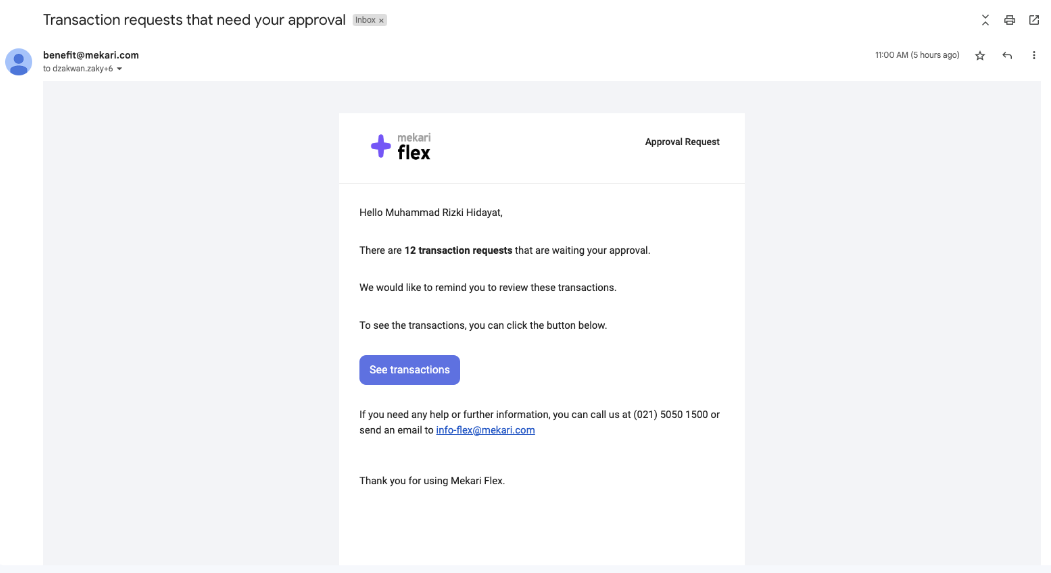Click the Approval Request header text

[682, 142]
